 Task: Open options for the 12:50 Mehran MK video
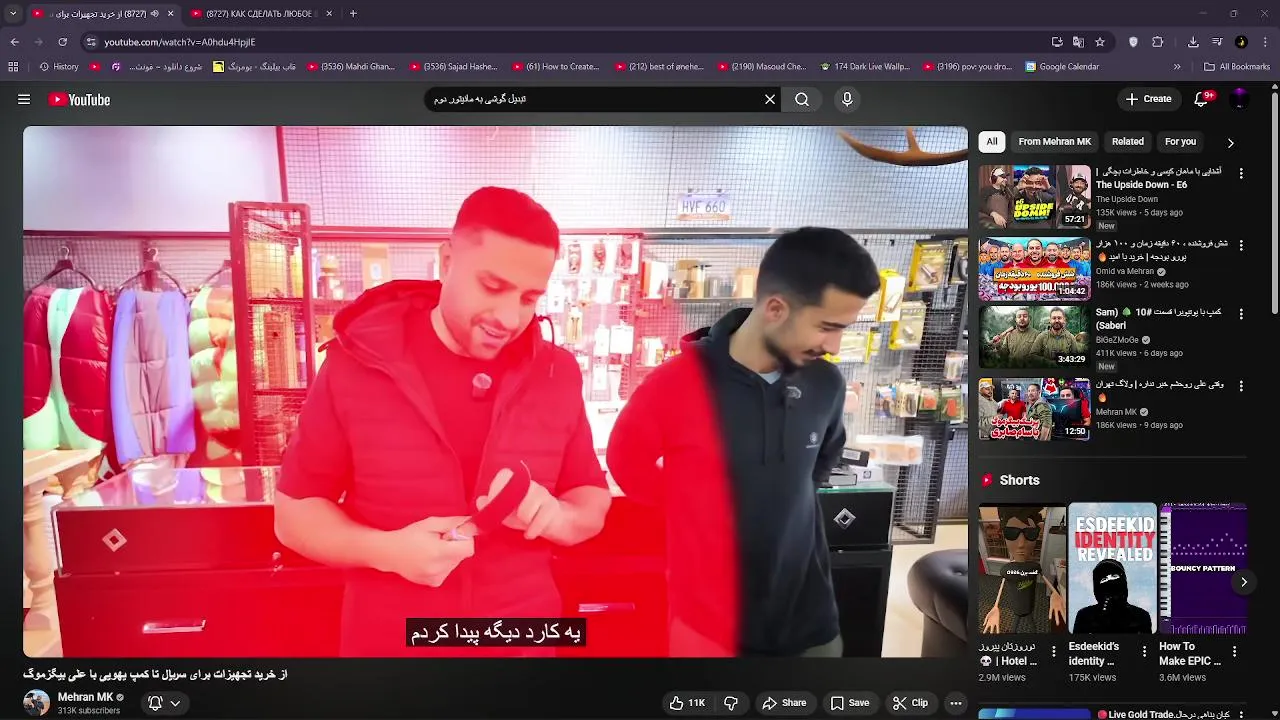click(1241, 386)
